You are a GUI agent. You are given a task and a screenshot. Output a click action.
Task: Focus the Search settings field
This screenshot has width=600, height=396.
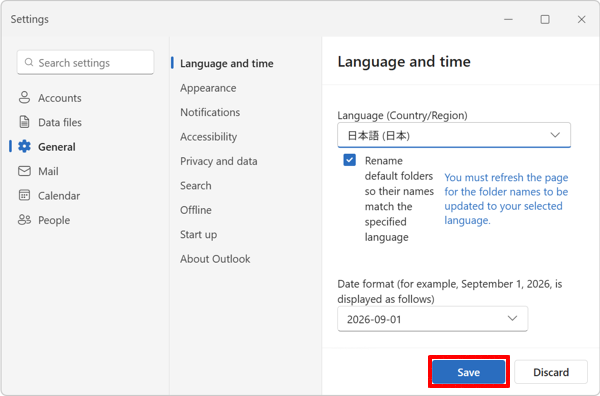(85, 62)
